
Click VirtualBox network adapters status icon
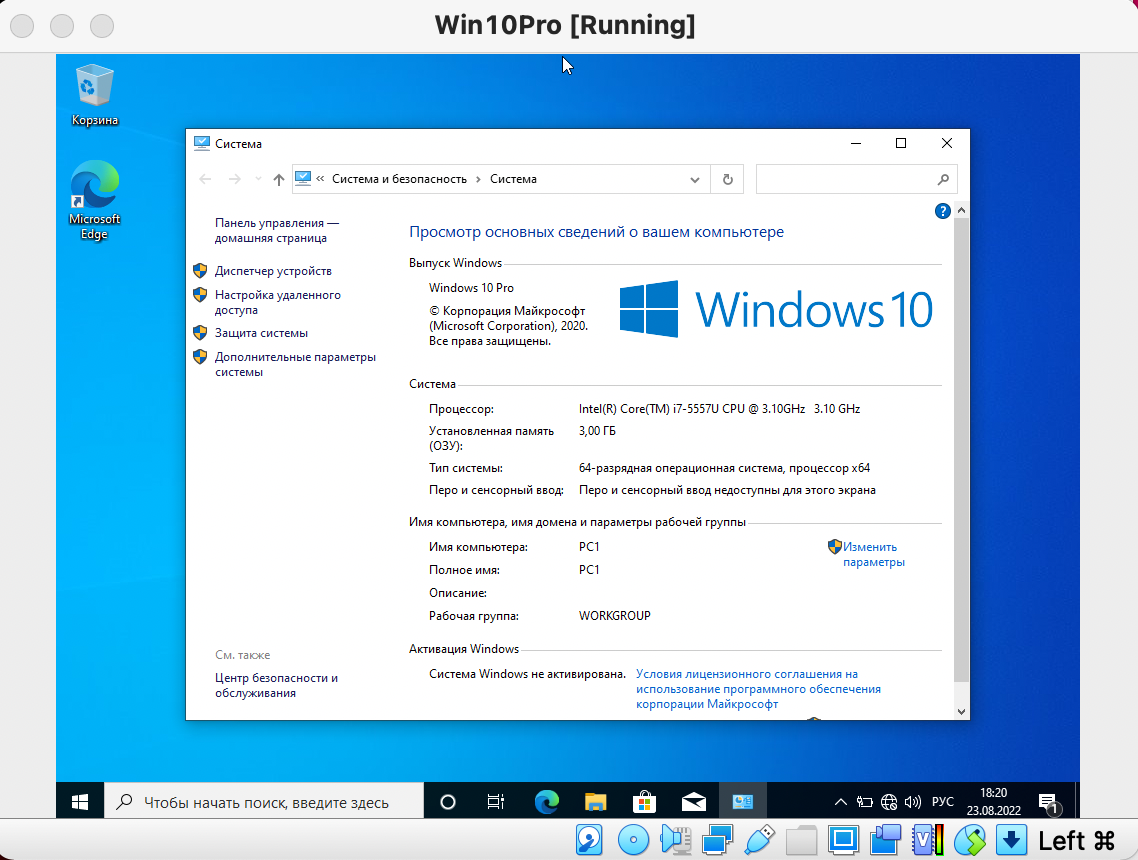point(717,840)
